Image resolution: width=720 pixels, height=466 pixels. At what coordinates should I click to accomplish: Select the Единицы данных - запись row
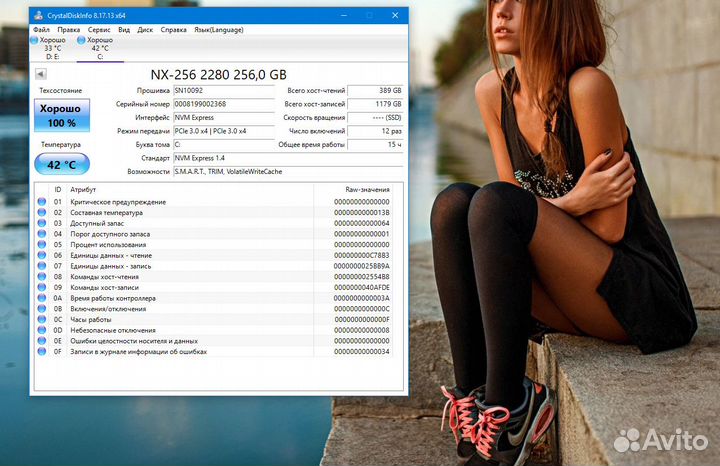(214, 266)
